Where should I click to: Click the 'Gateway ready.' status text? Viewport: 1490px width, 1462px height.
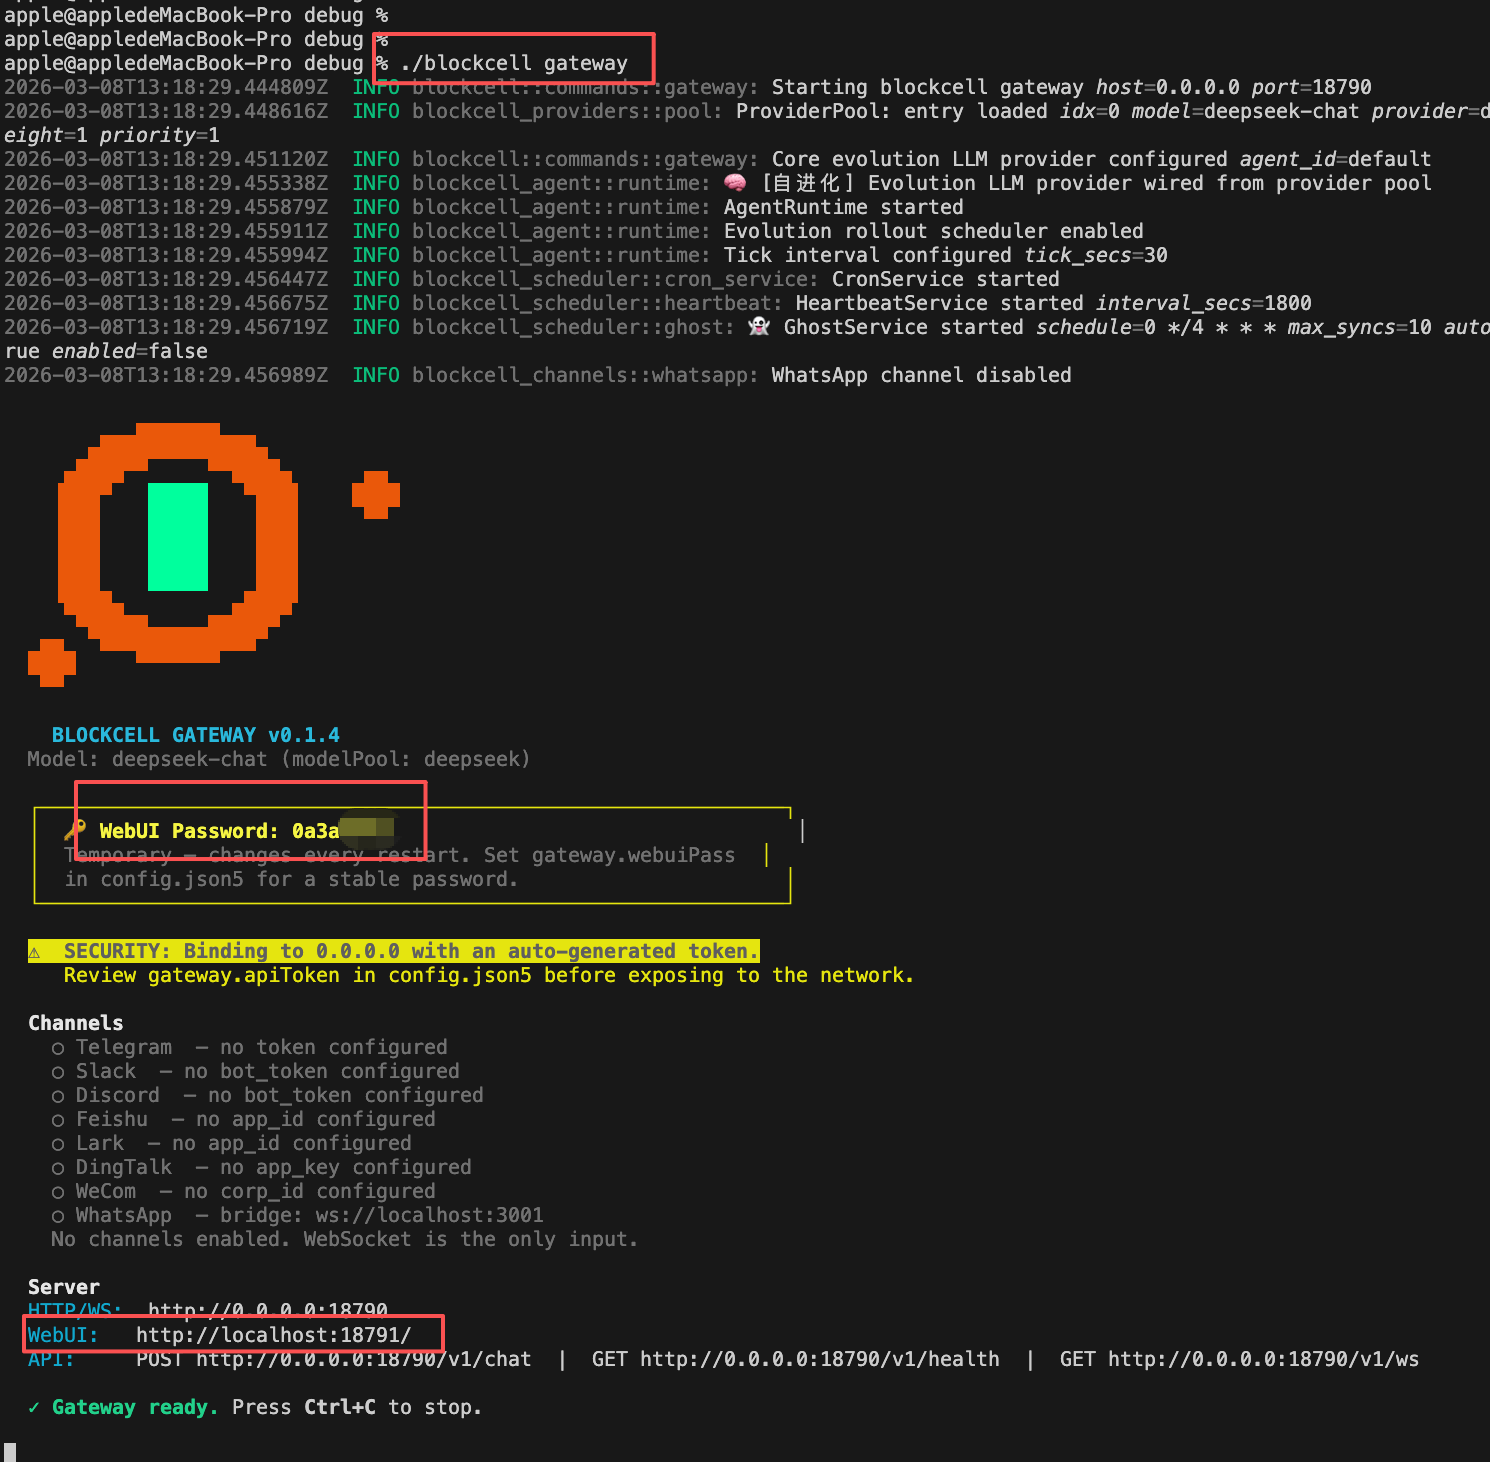coord(135,1407)
